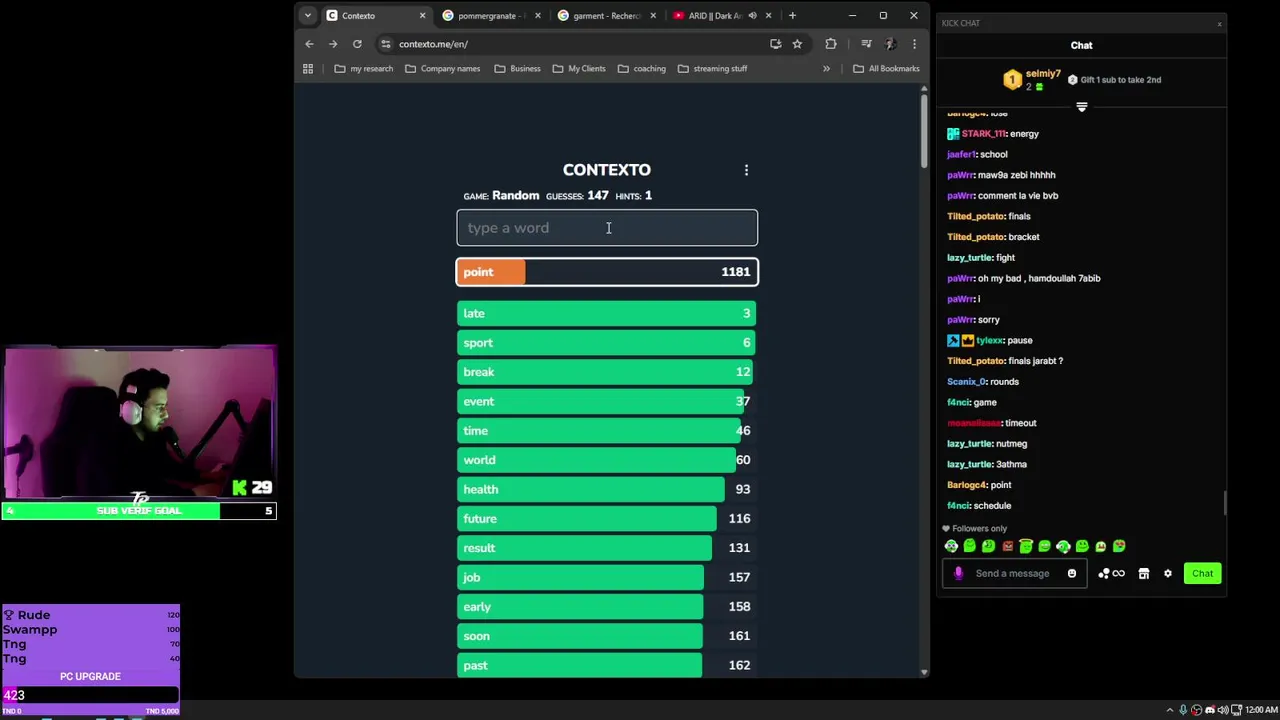Open the apps grid in bookmarks bar

click(x=308, y=68)
